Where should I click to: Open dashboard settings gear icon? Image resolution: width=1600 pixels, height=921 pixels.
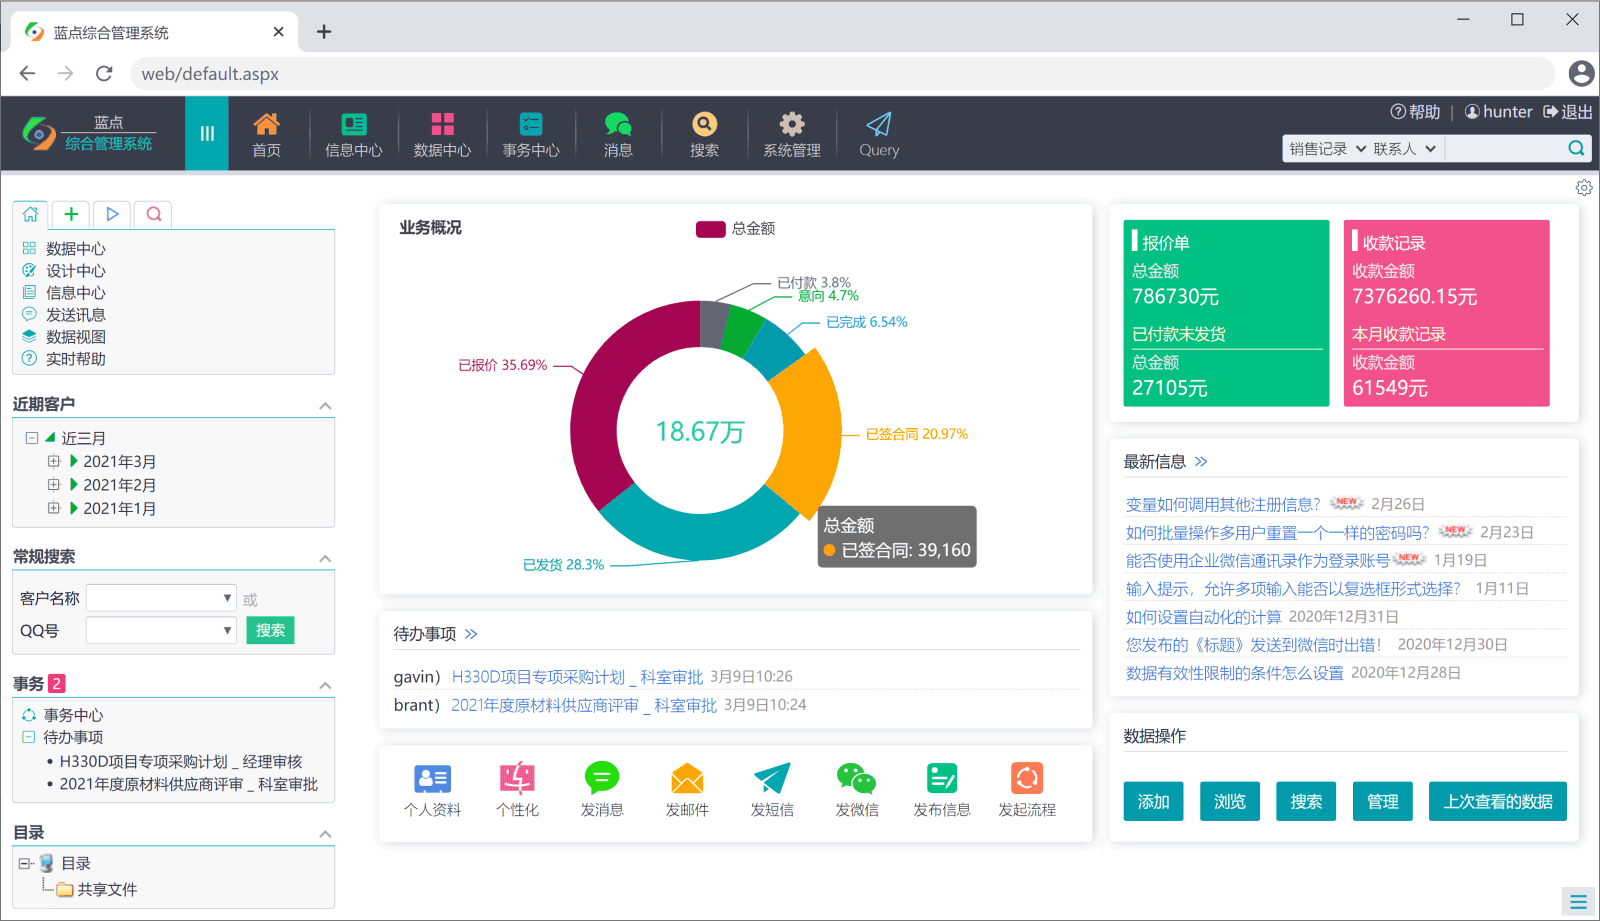1584,187
